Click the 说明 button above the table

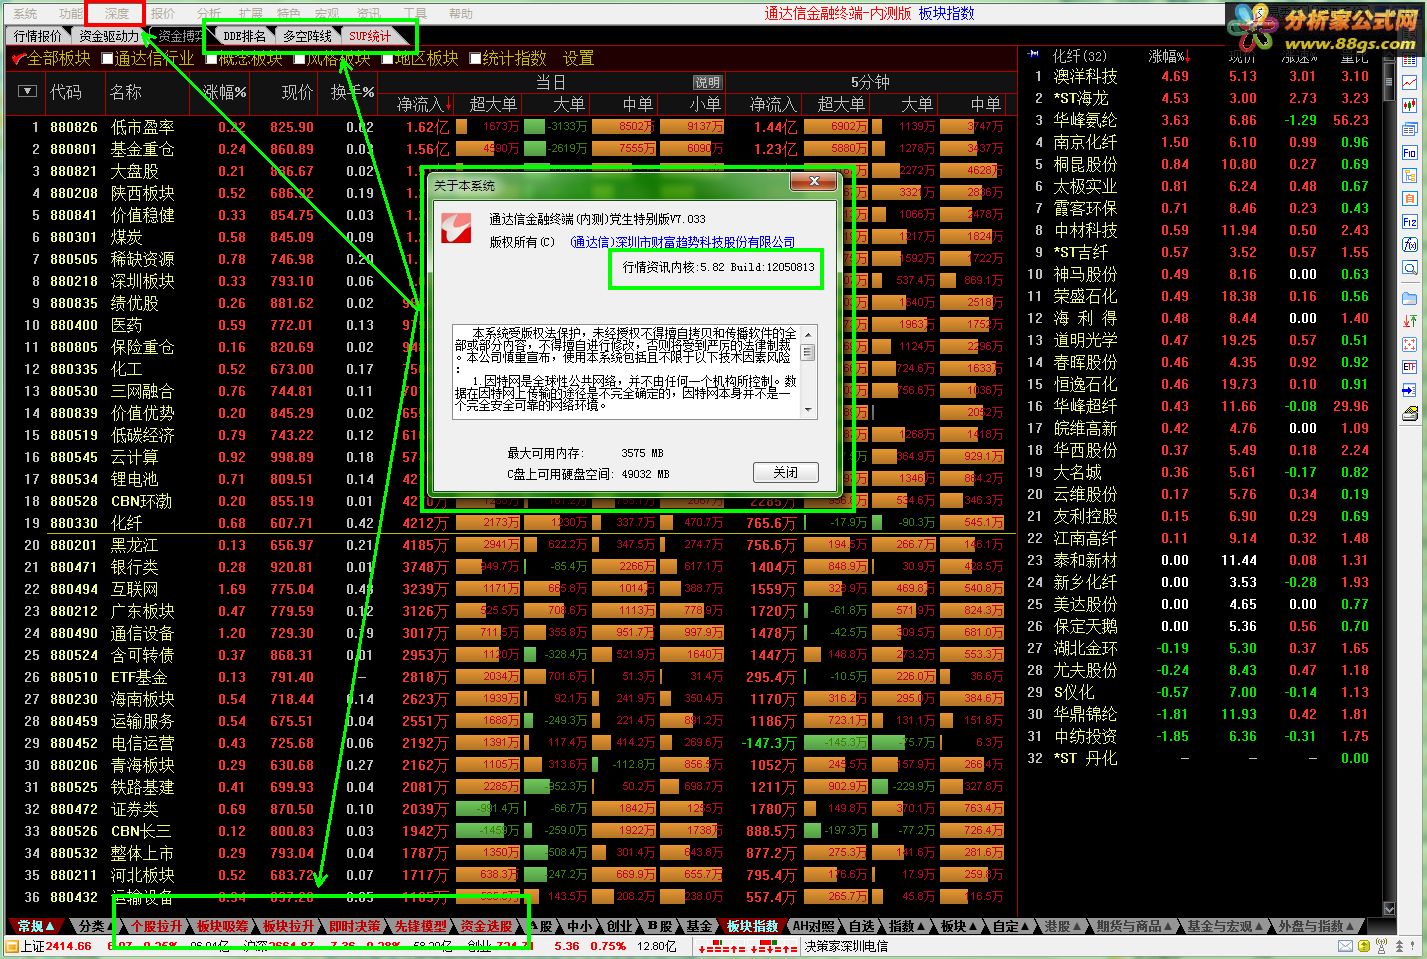pyautogui.click(x=707, y=82)
